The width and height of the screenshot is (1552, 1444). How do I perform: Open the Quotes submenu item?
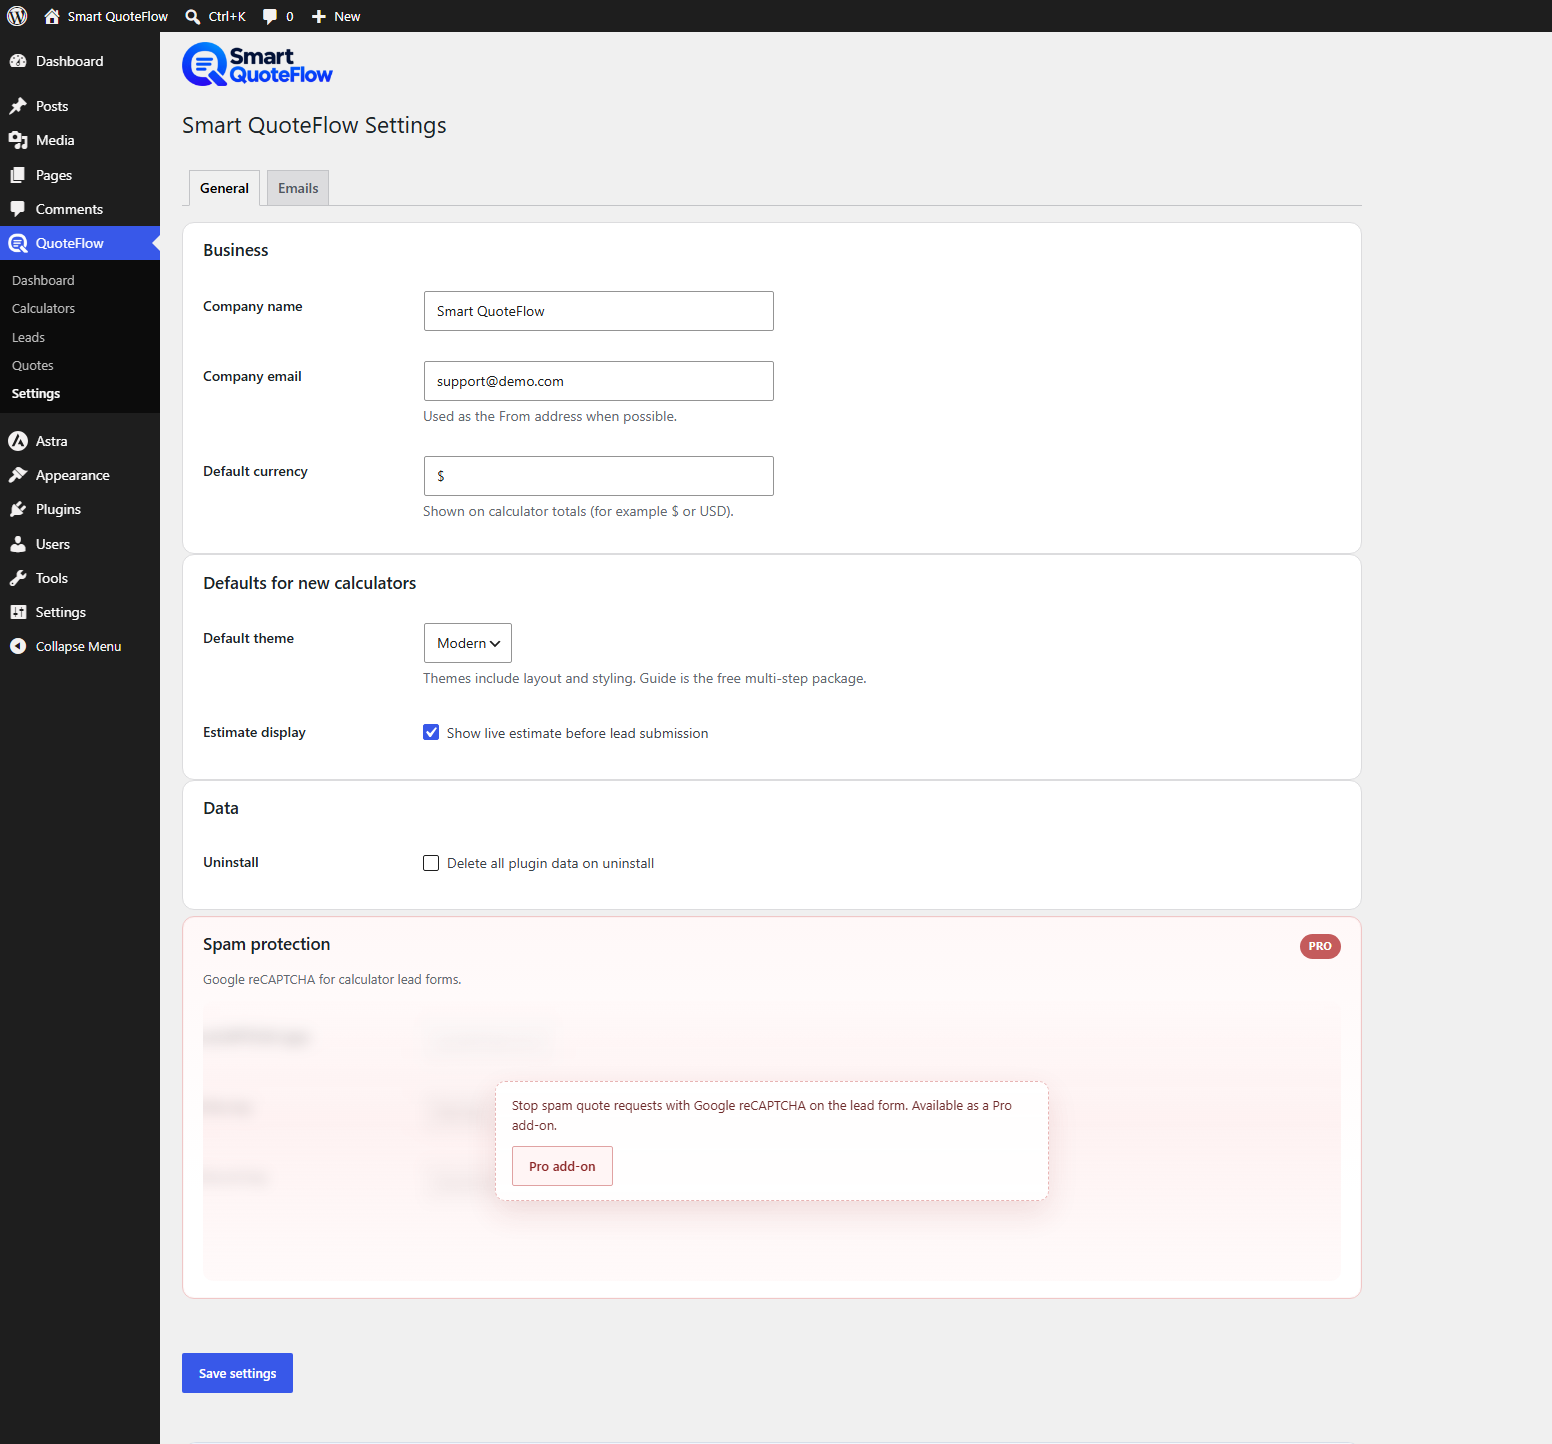(x=32, y=365)
